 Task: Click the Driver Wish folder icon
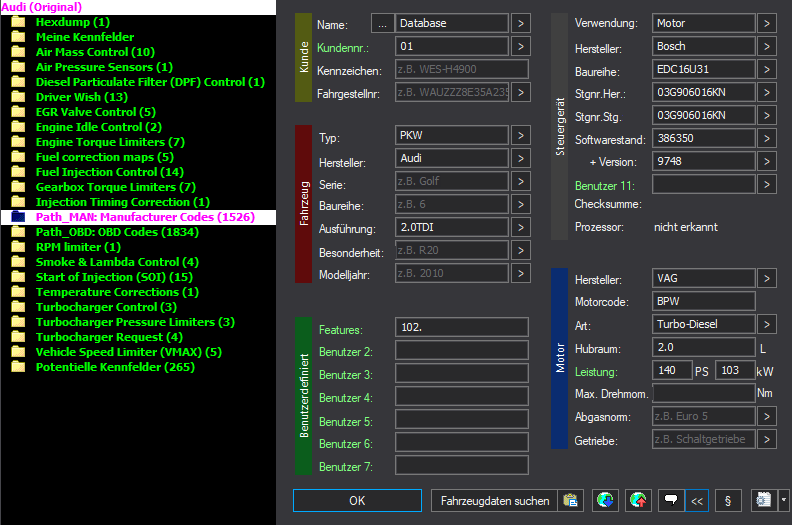pyautogui.click(x=19, y=97)
